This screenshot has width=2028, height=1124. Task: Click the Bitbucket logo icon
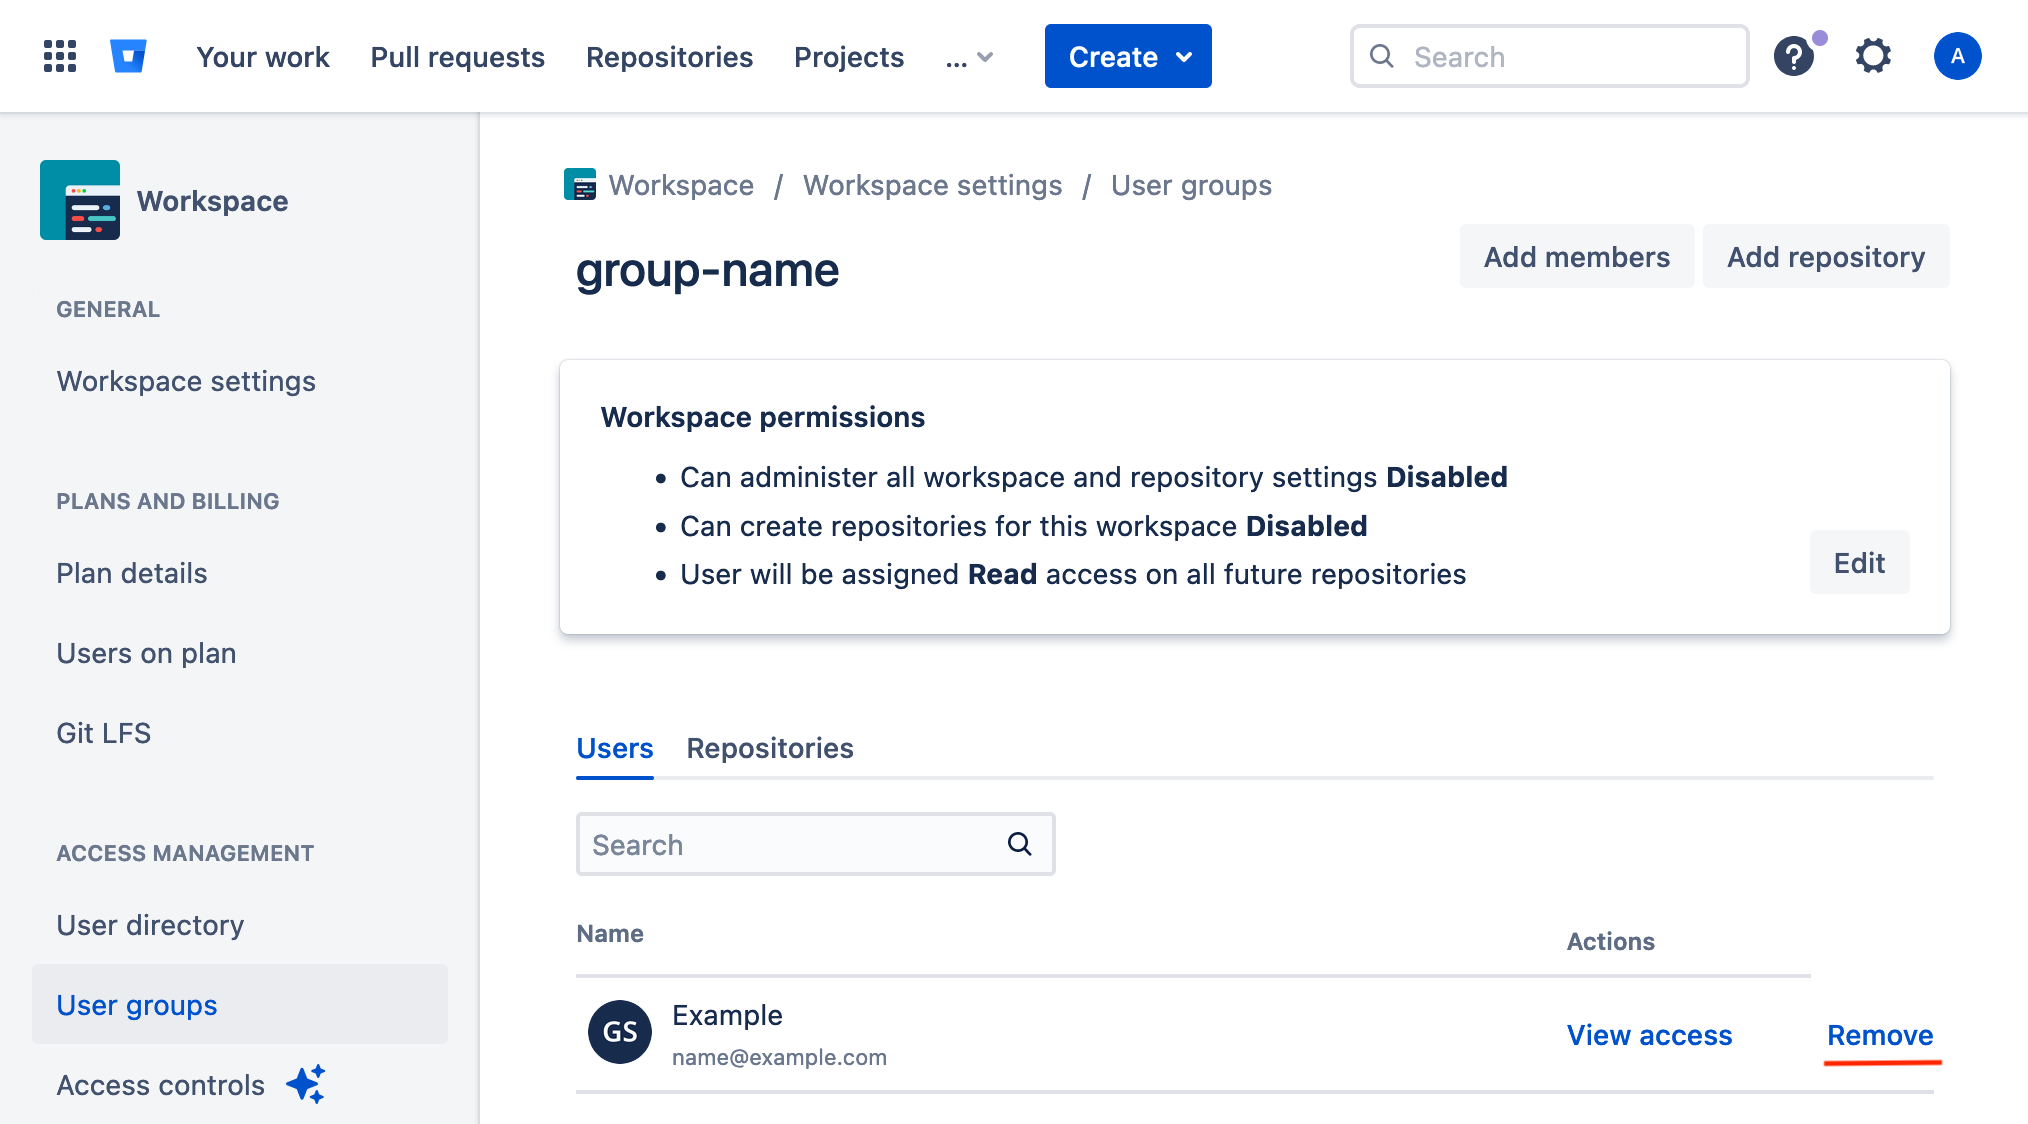click(x=128, y=56)
